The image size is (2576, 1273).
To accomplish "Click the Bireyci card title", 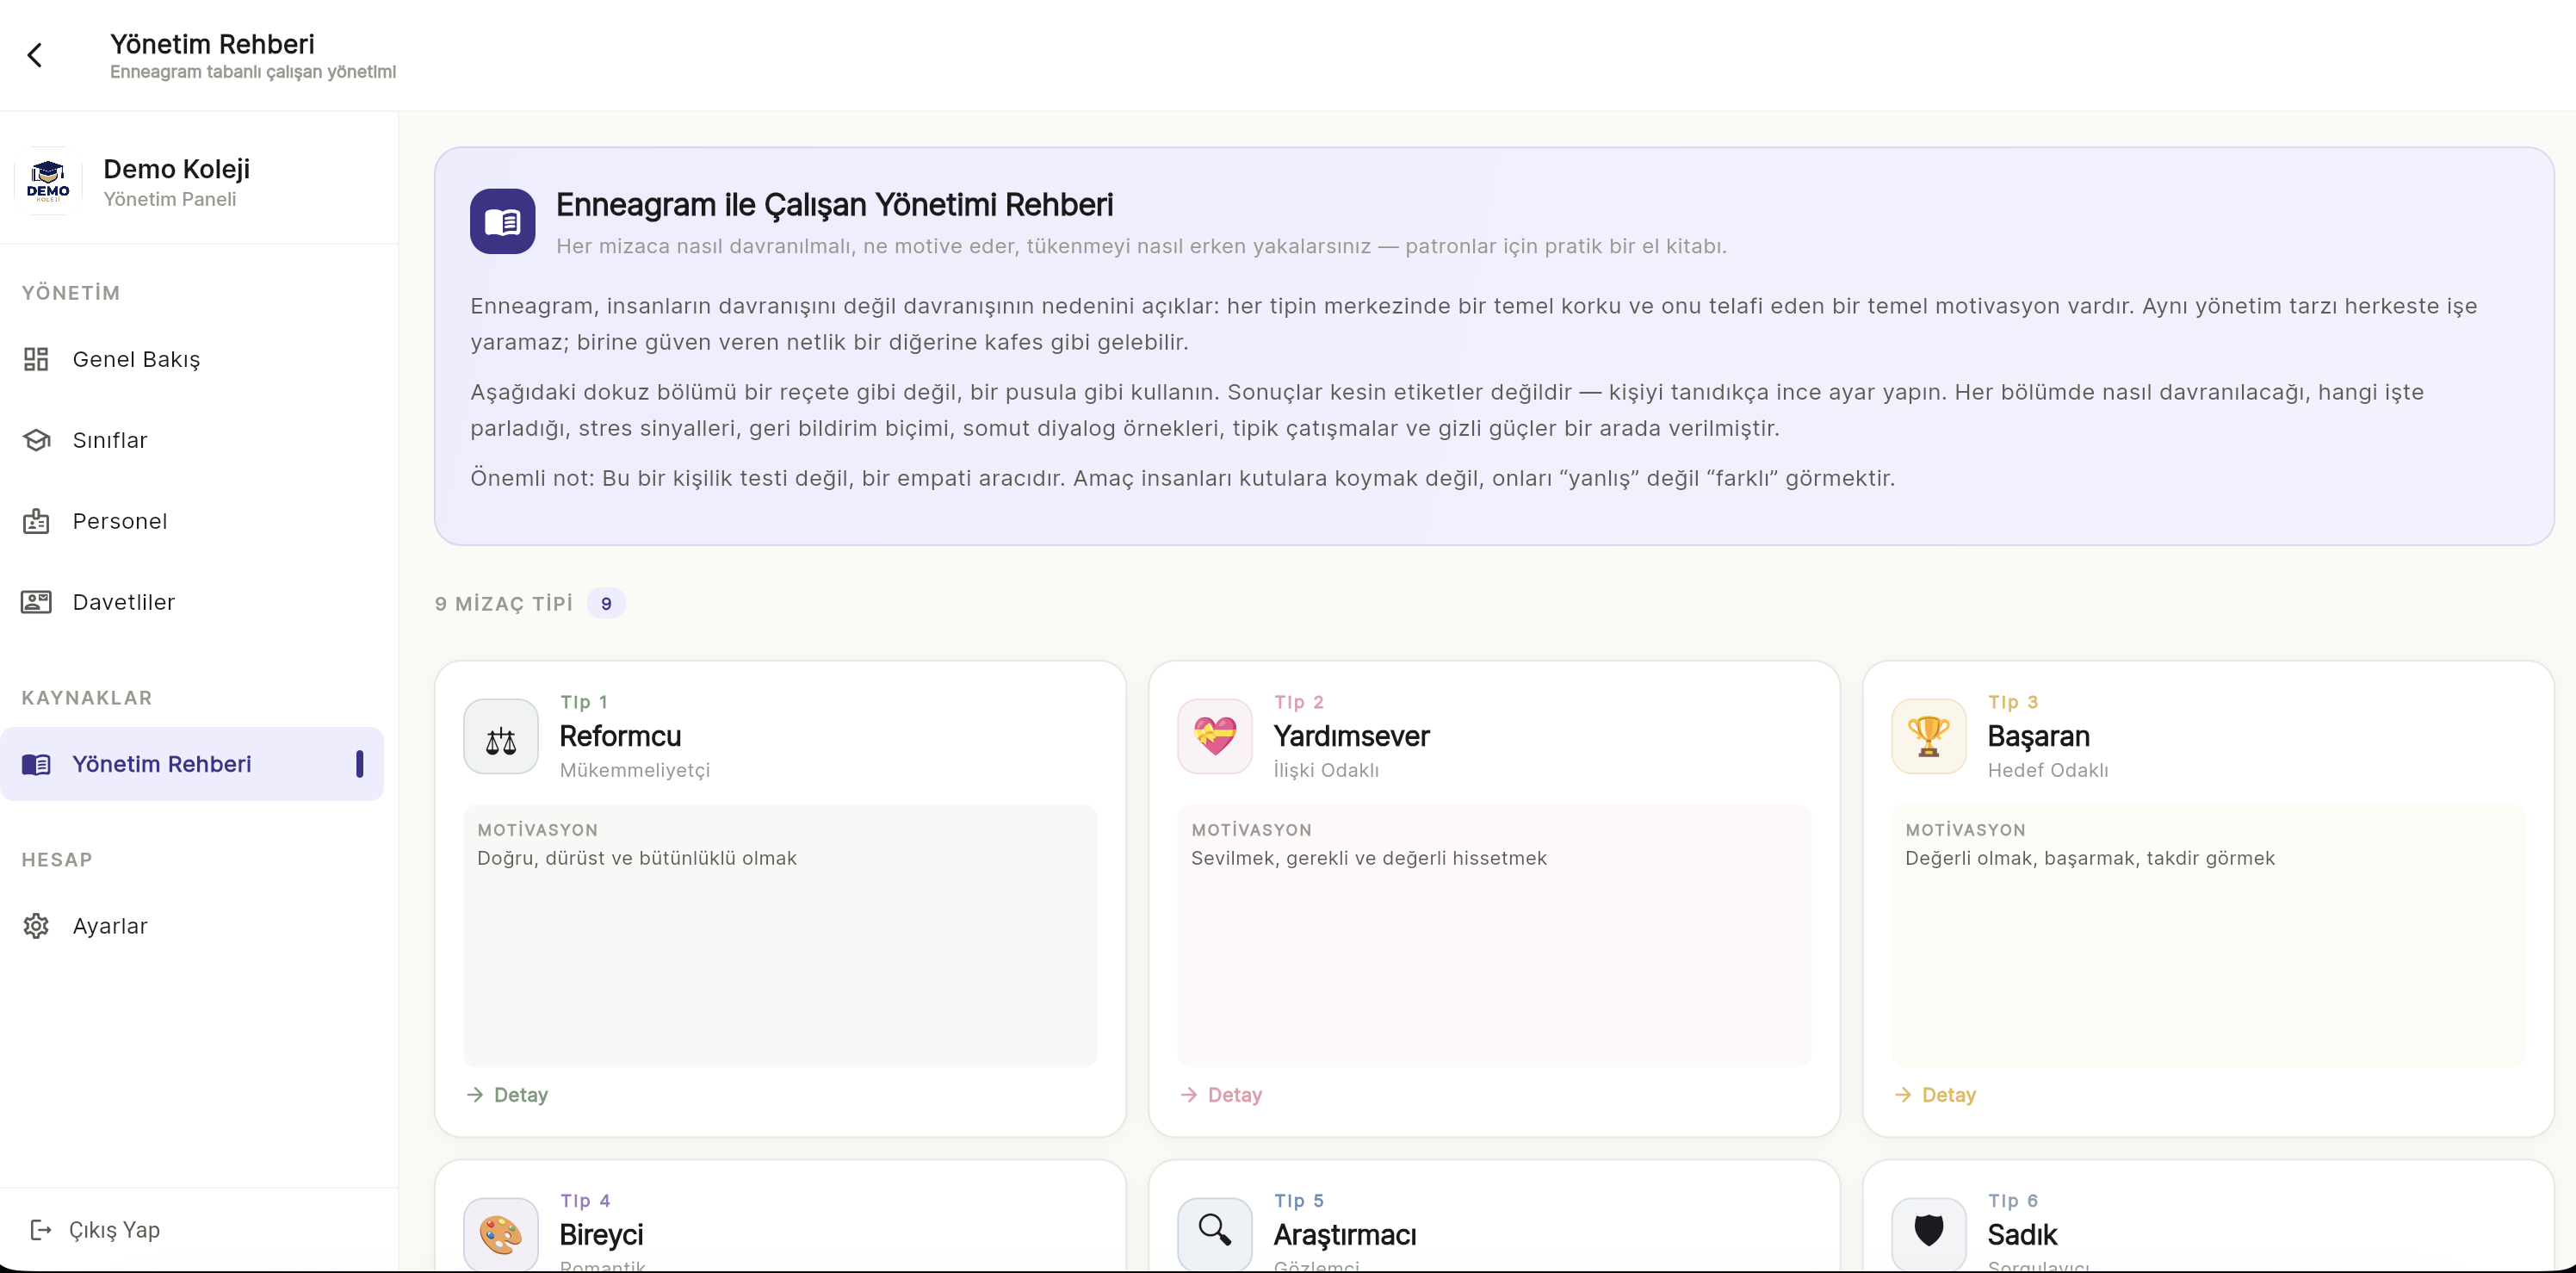I will (x=601, y=1235).
